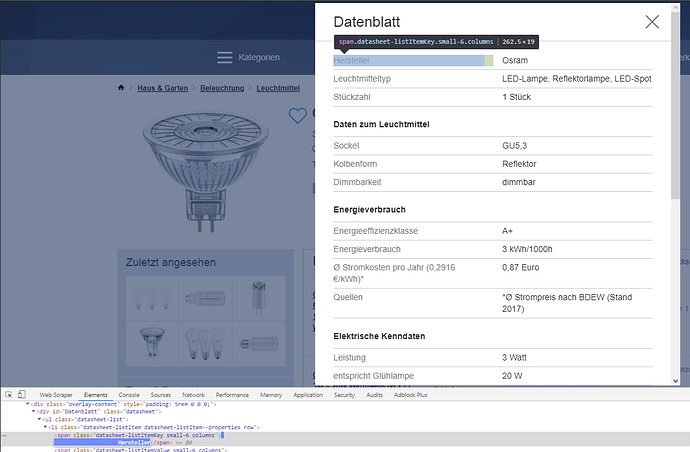Open the Network tab in DevTools
Image resolution: width=690 pixels, height=452 pixels.
click(x=193, y=395)
